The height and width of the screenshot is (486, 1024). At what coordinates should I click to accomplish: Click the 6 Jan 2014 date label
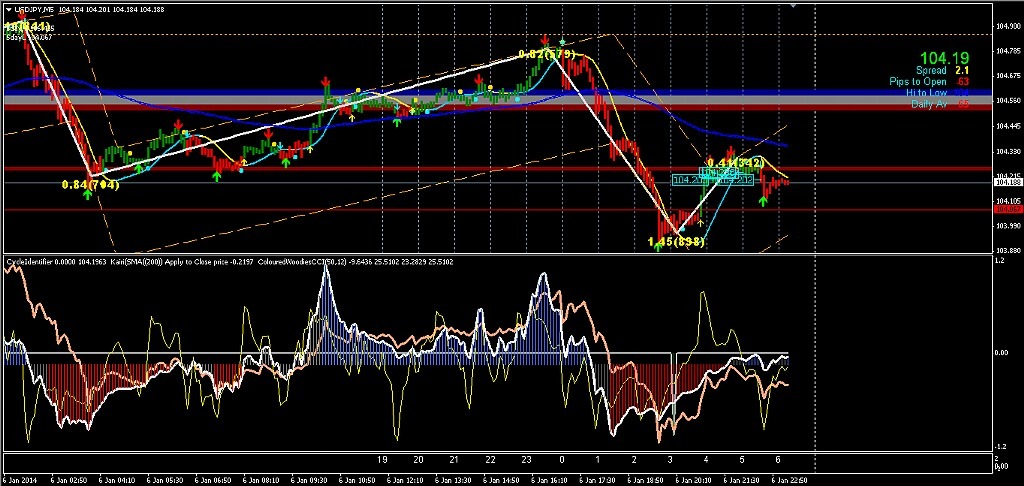click(x=19, y=480)
